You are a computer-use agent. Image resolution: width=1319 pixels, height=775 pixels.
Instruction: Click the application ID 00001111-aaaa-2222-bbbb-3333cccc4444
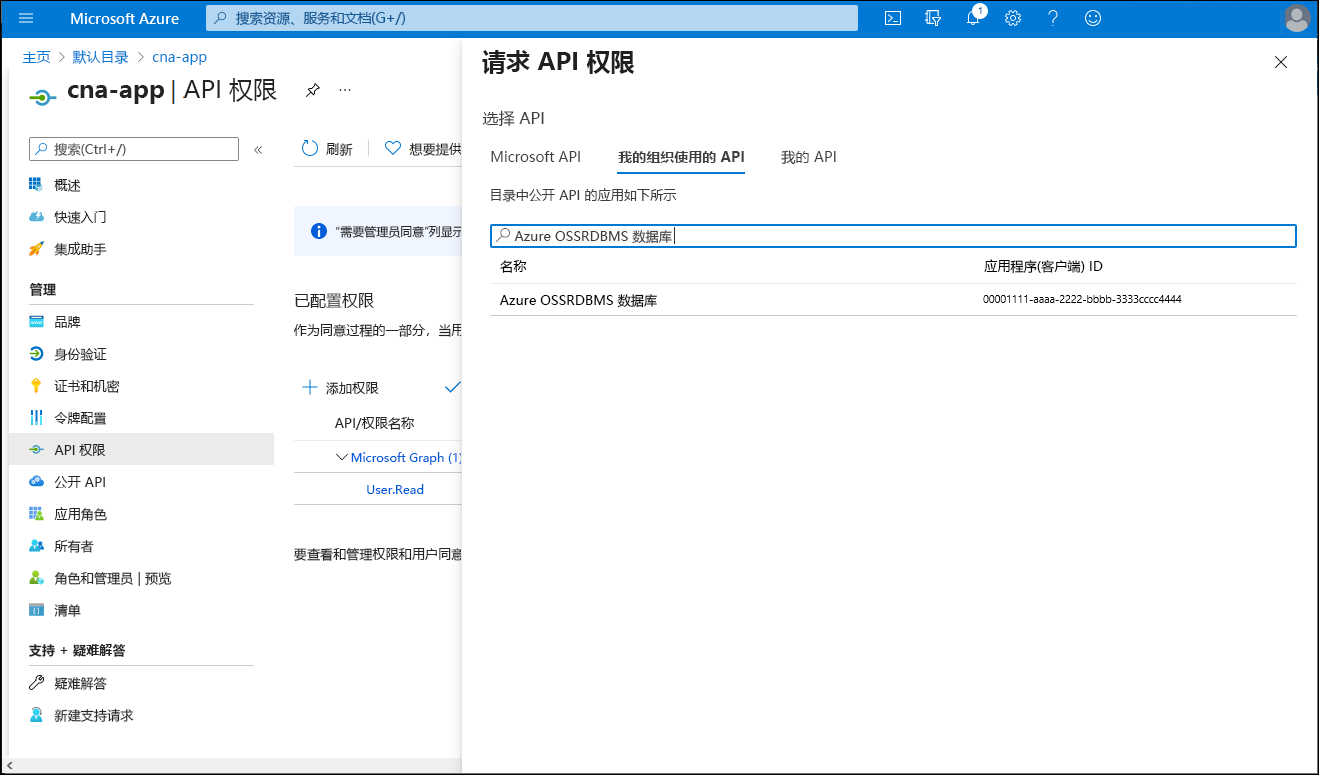(1082, 299)
